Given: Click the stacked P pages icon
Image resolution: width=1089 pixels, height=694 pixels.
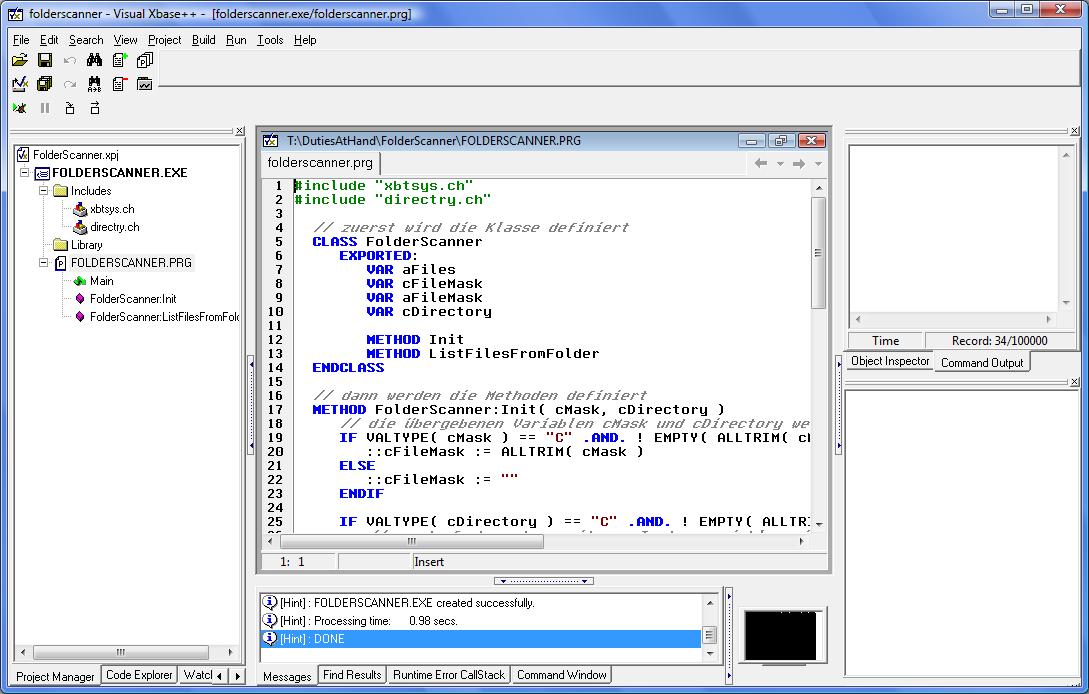Looking at the screenshot, I should 144,60.
